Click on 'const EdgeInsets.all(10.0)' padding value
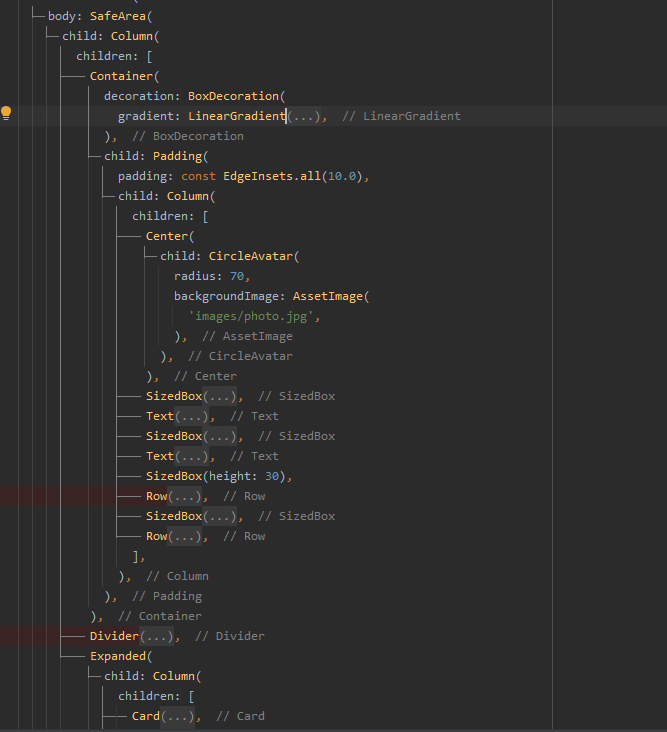 pos(270,176)
